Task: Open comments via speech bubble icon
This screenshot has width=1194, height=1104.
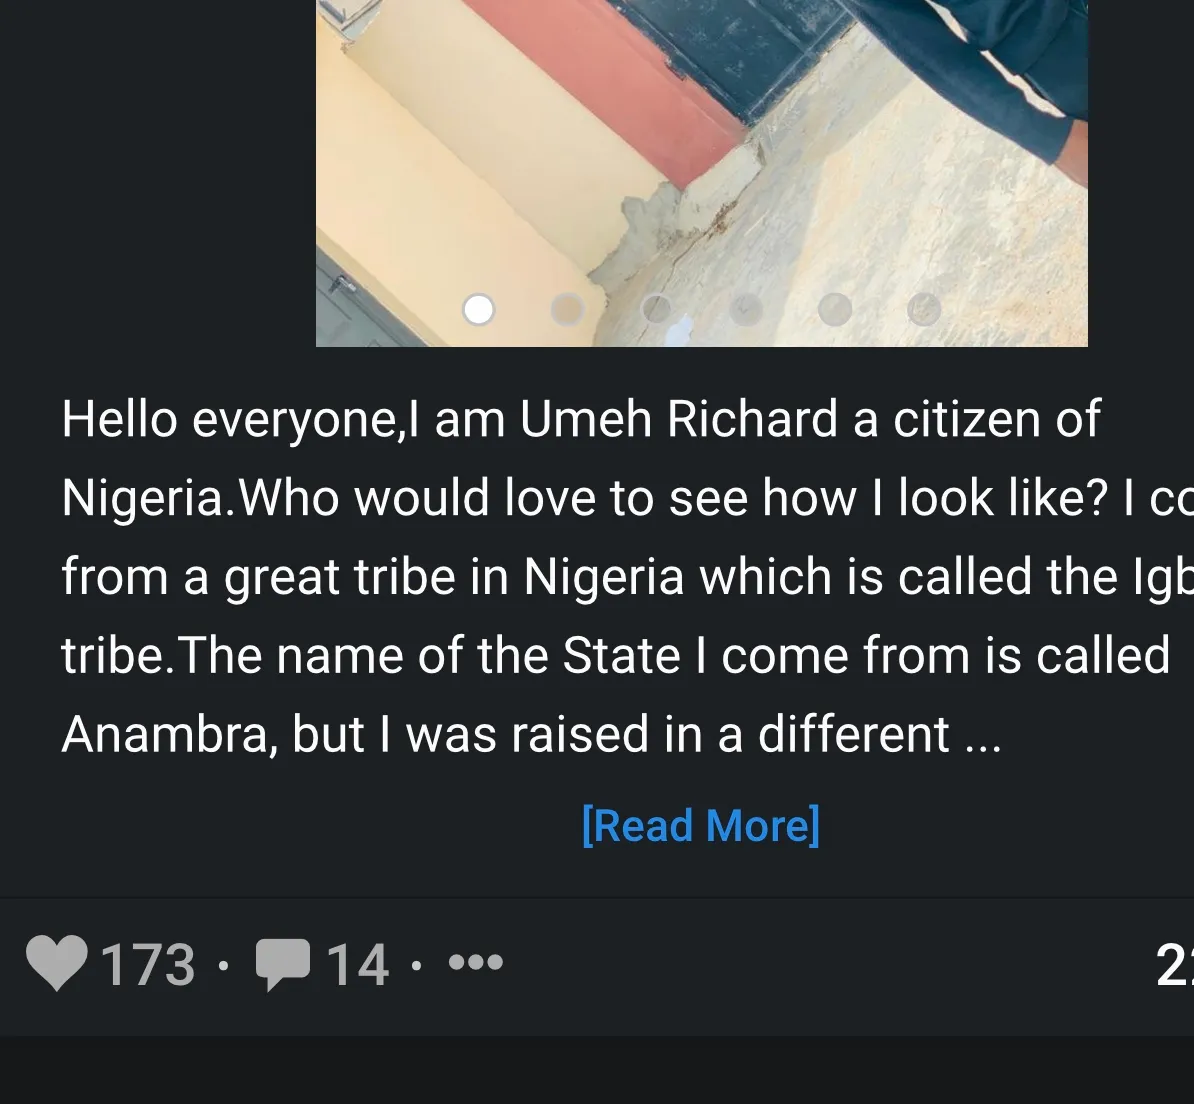Action: (x=283, y=965)
